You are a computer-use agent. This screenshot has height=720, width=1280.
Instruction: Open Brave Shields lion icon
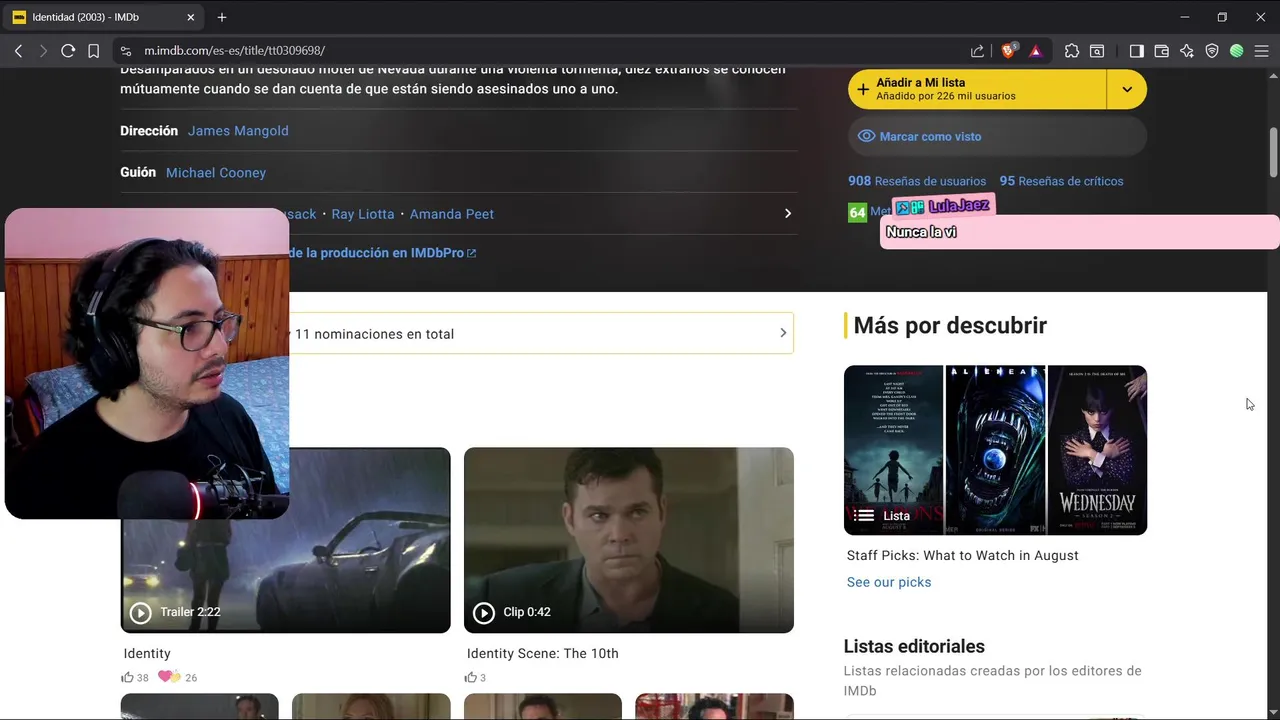click(x=1009, y=50)
